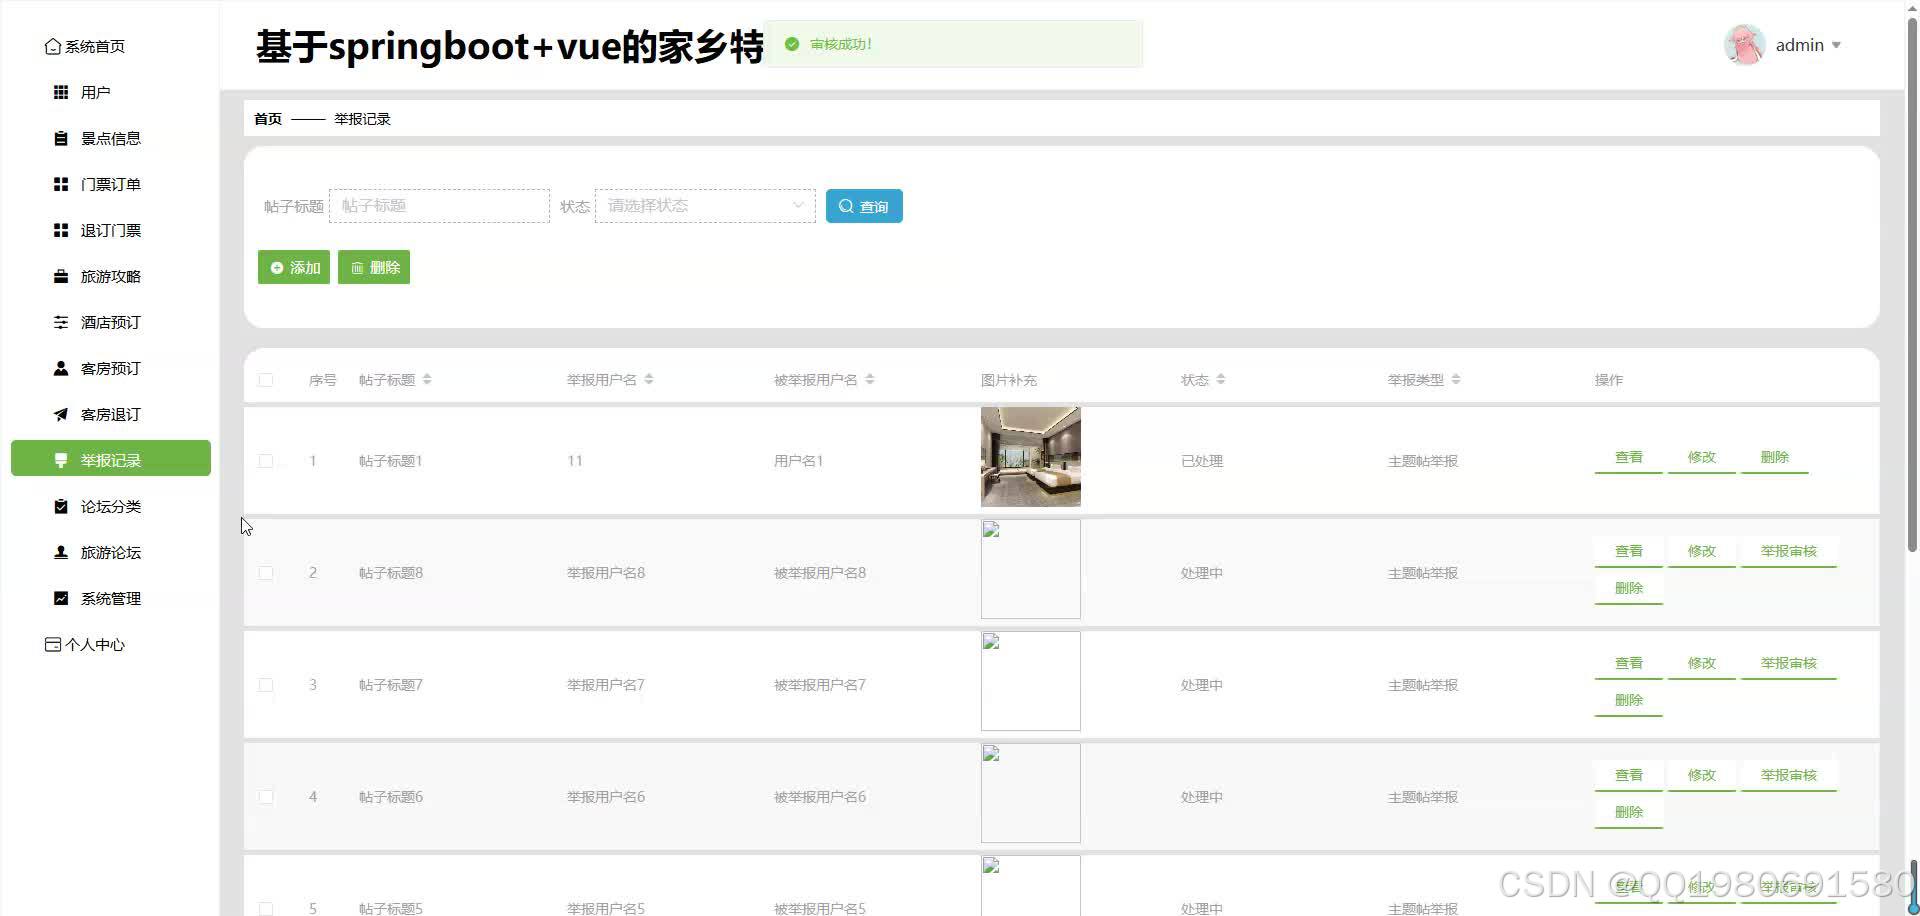Click the green 删除 batch button
This screenshot has width=1920, height=916.
point(374,267)
